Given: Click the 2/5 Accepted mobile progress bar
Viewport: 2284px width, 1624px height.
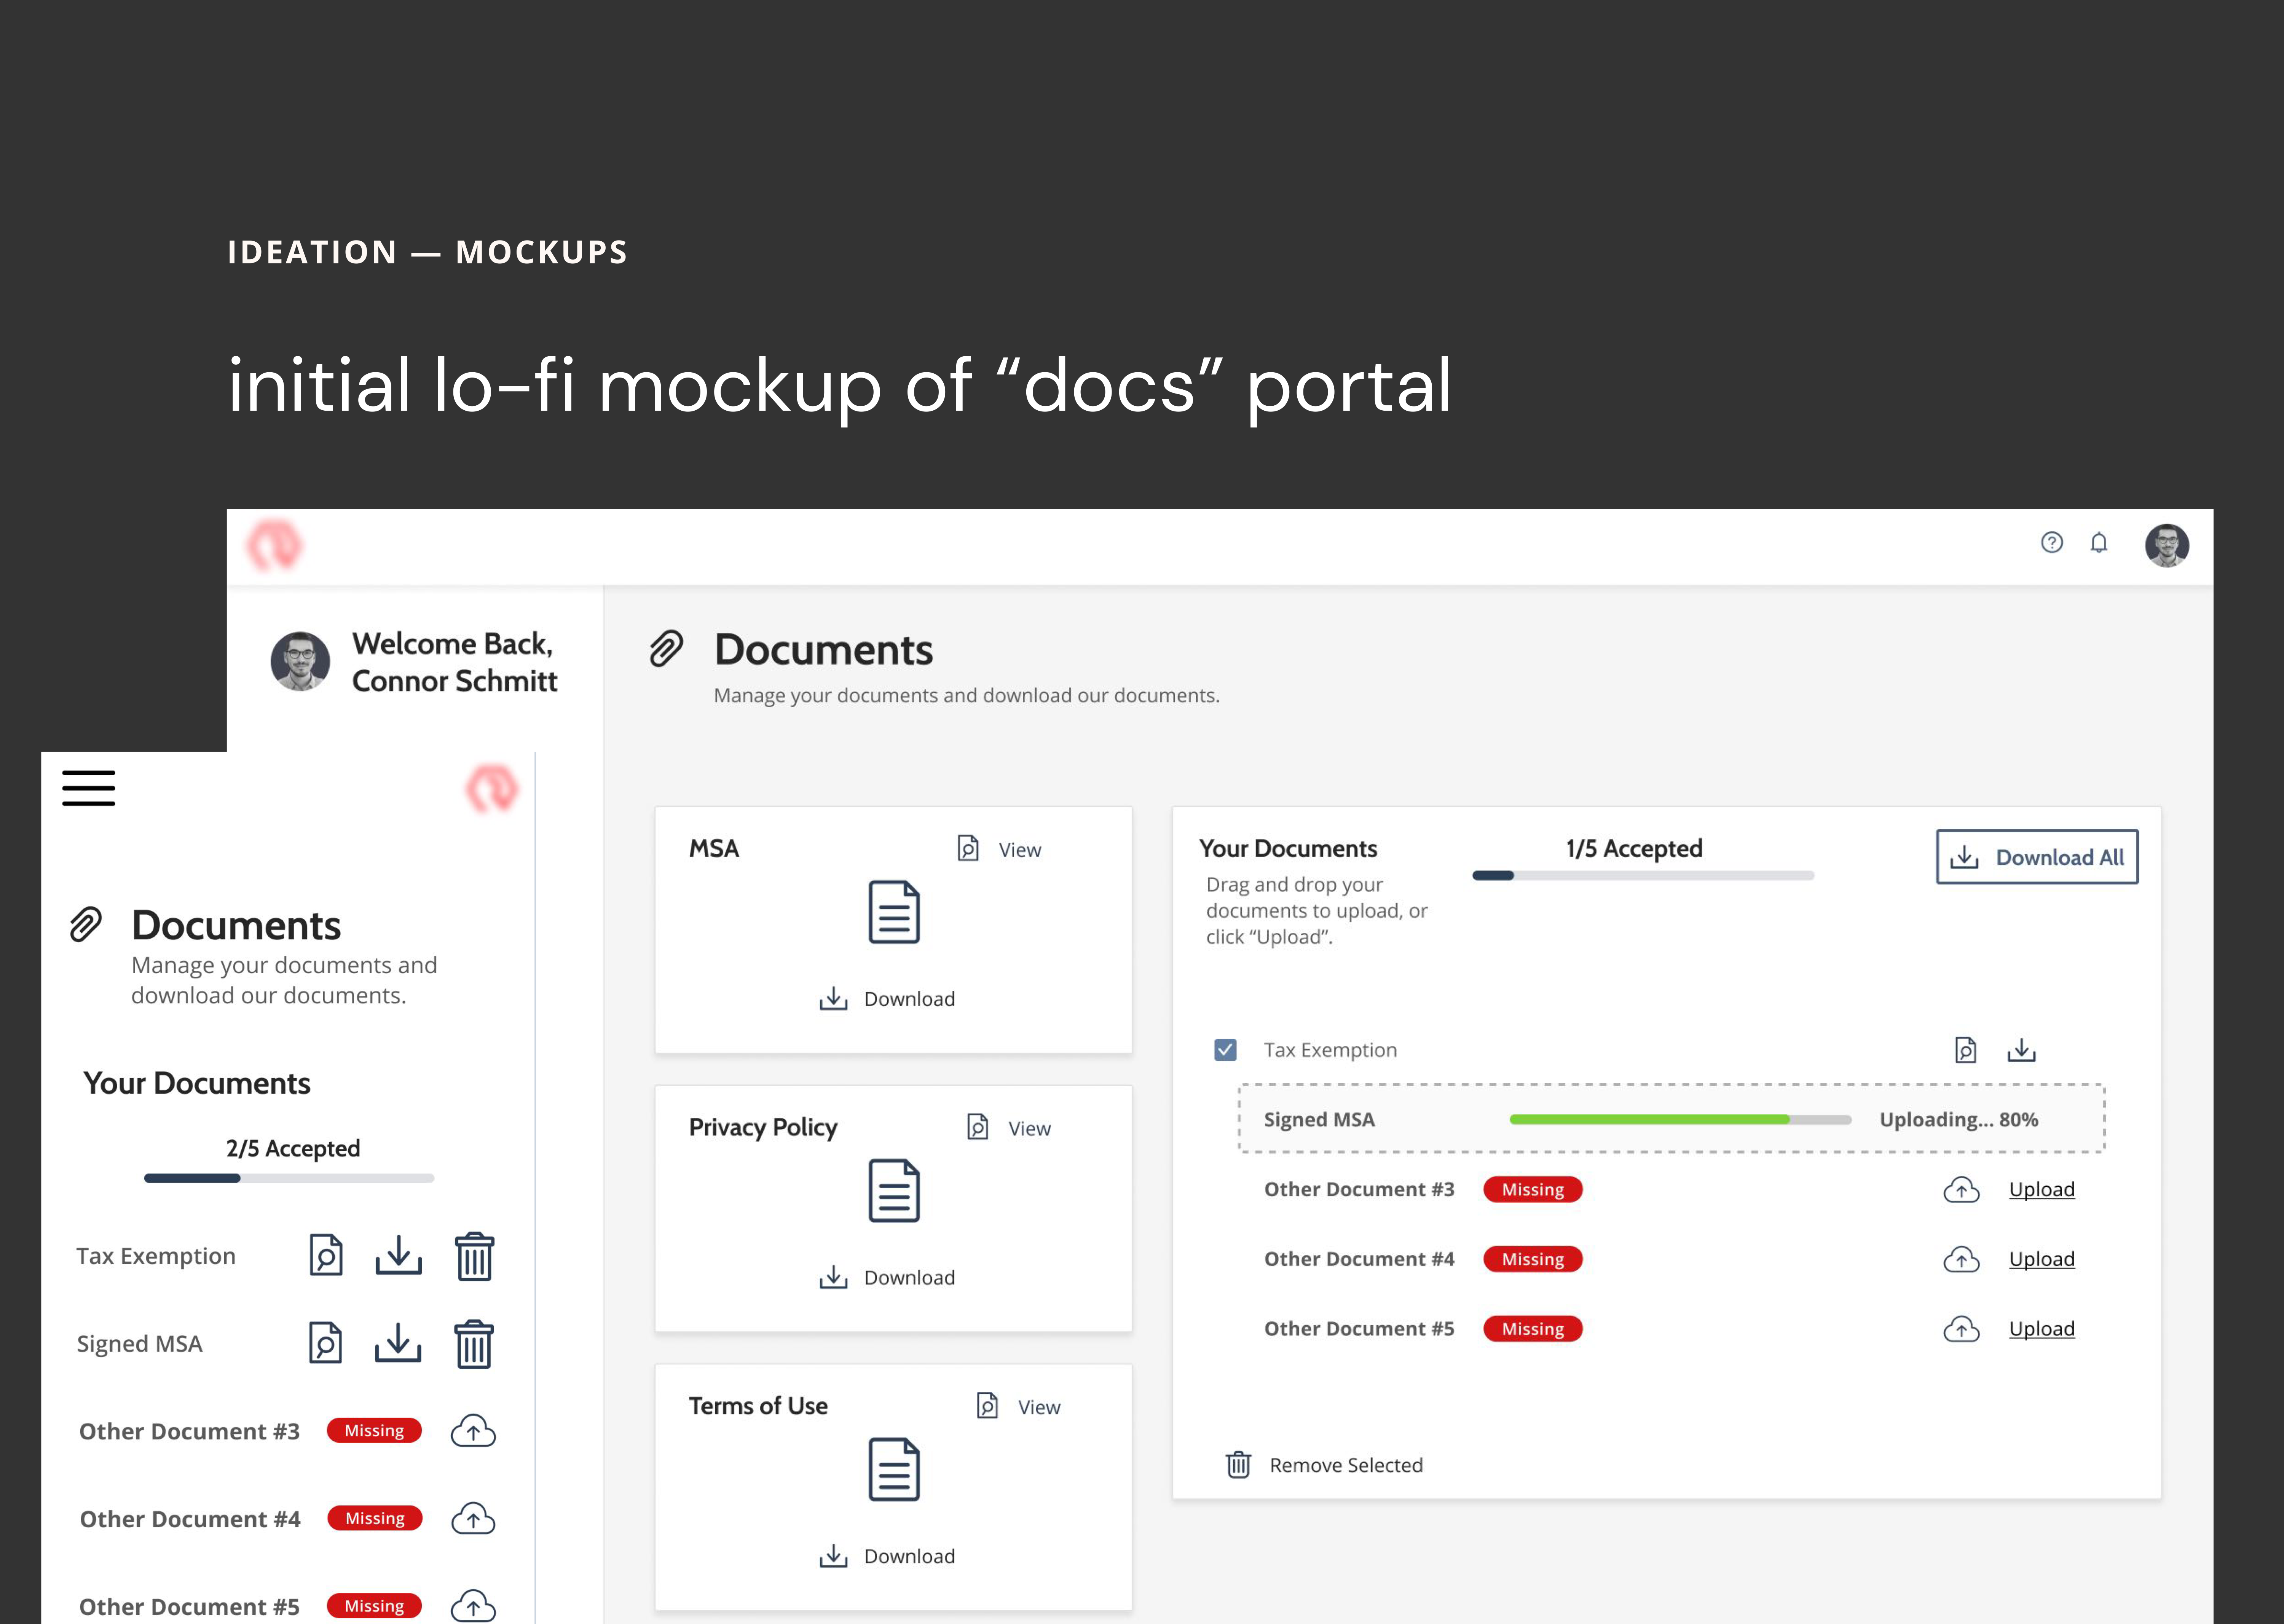Looking at the screenshot, I should coord(289,1178).
